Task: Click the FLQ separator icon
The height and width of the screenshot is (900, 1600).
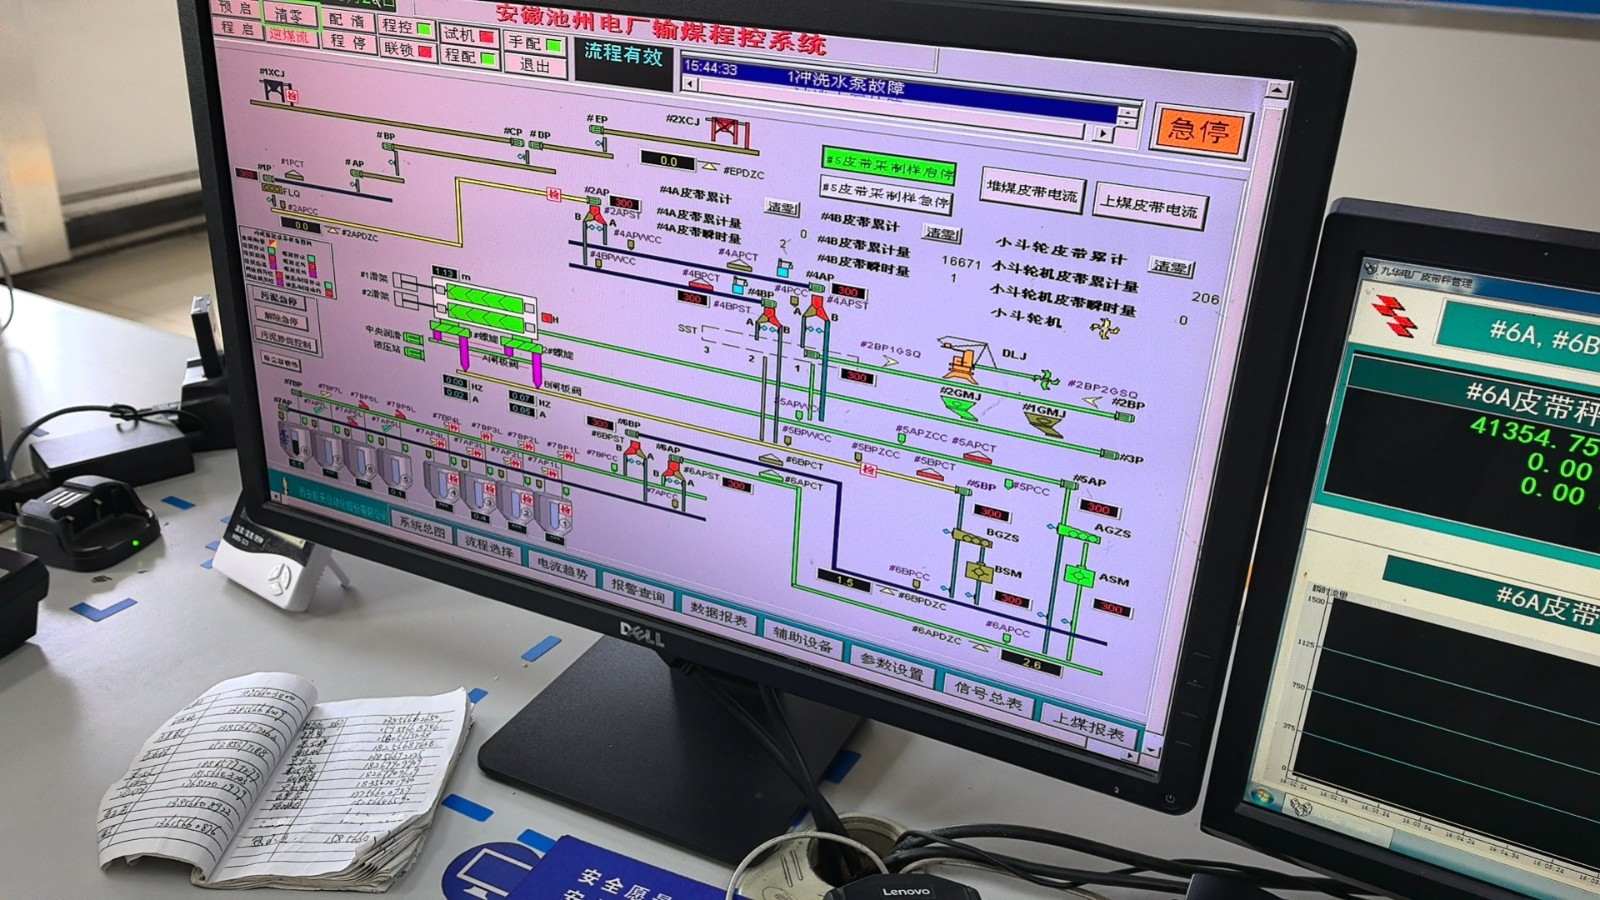Action: [271, 187]
